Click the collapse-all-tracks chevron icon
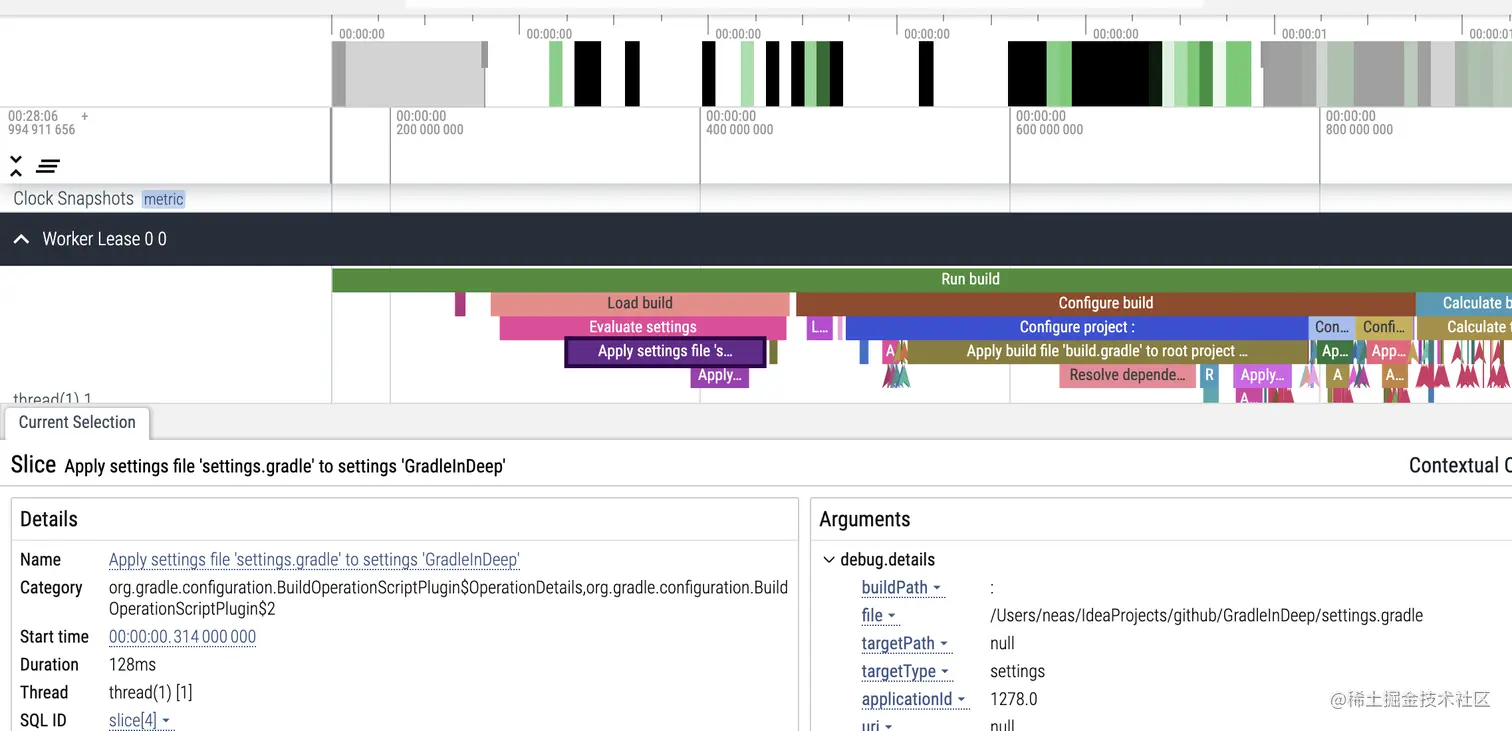Image resolution: width=1512 pixels, height=731 pixels. 15,166
